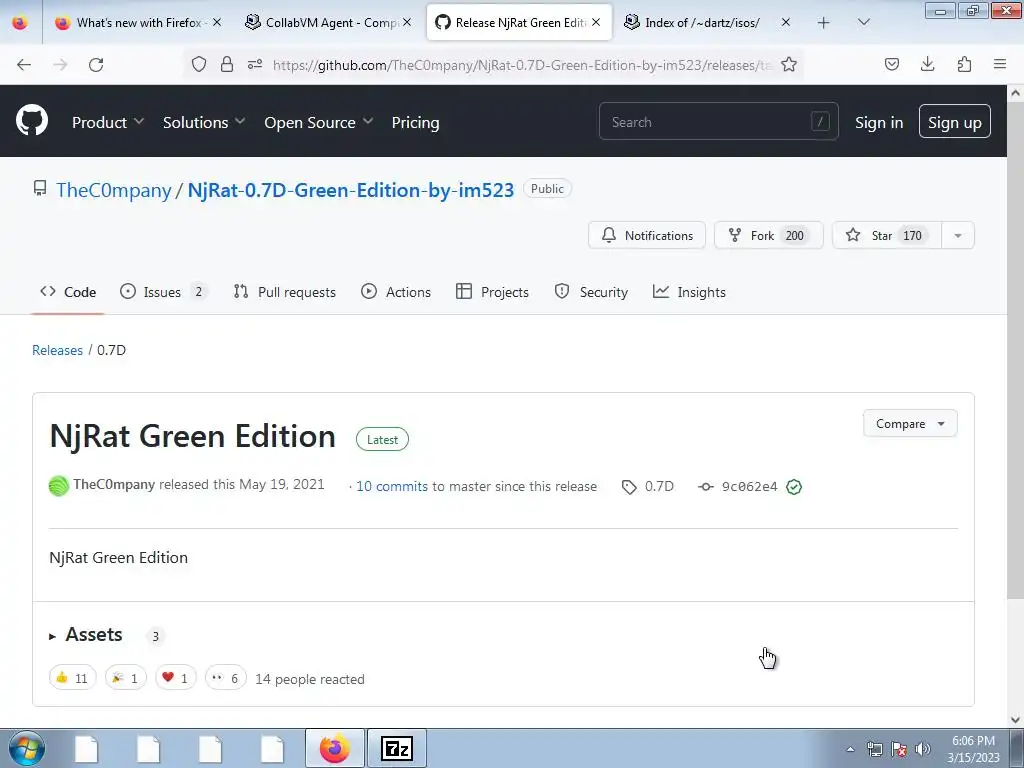Click the Notifications button
The width and height of the screenshot is (1024, 768).
[647, 235]
